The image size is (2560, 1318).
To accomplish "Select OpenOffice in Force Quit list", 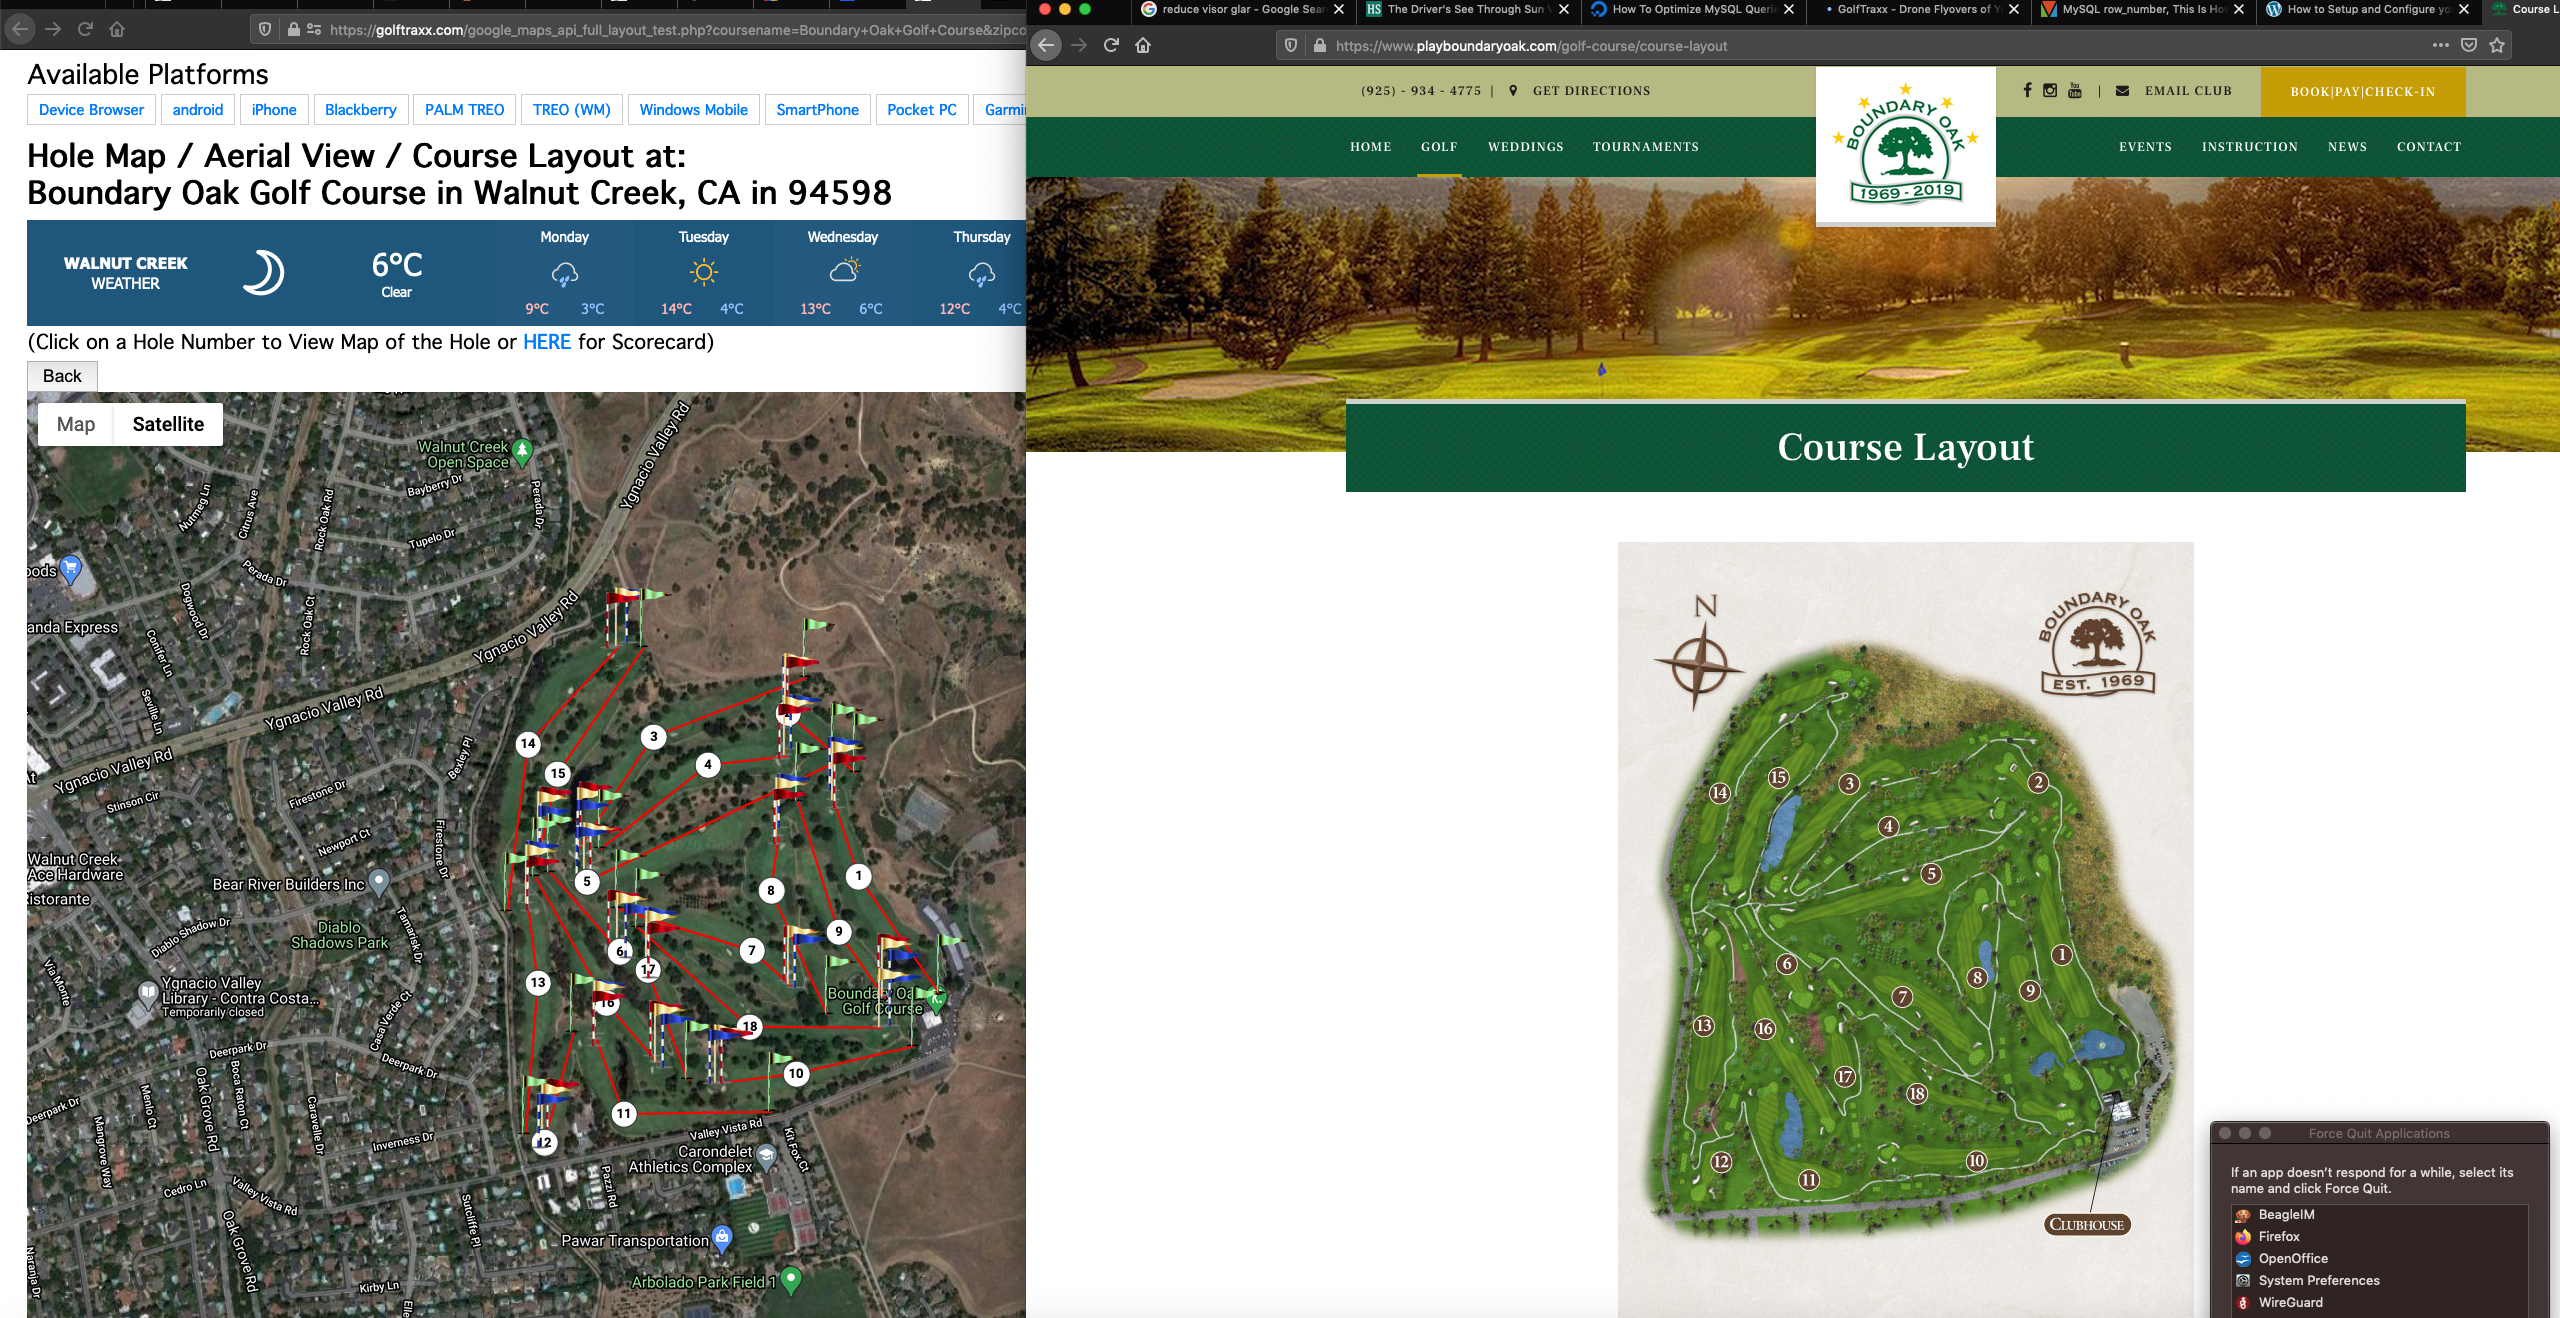I will coord(2380,1259).
